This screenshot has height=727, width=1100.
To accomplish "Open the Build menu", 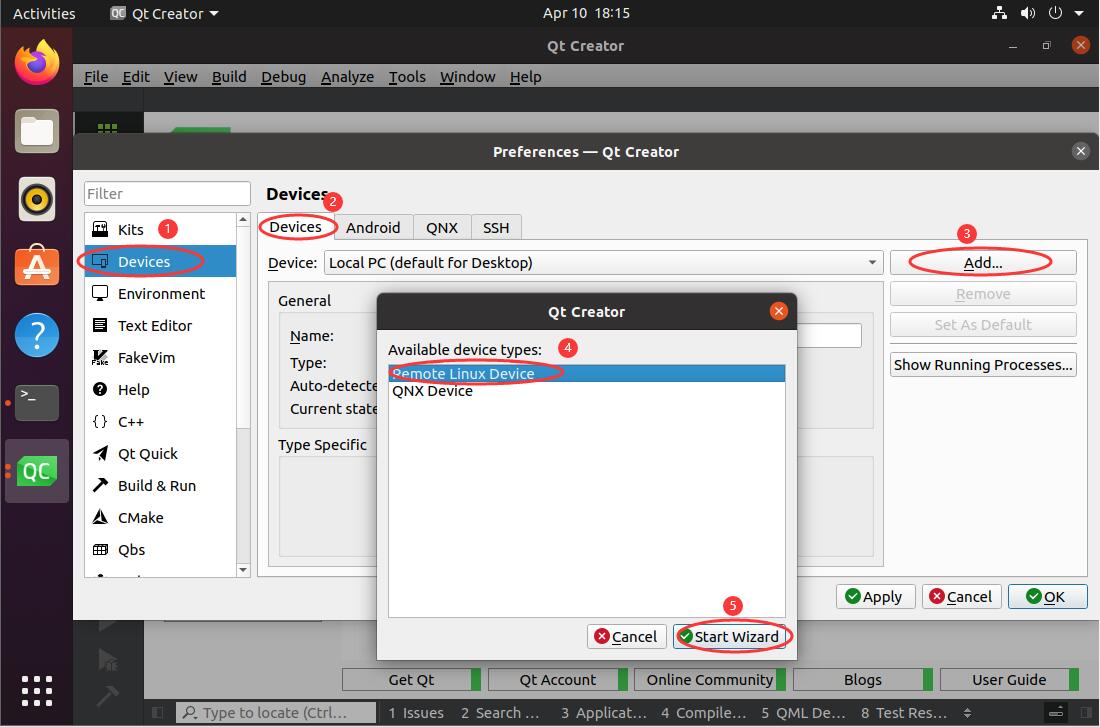I will coord(229,76).
